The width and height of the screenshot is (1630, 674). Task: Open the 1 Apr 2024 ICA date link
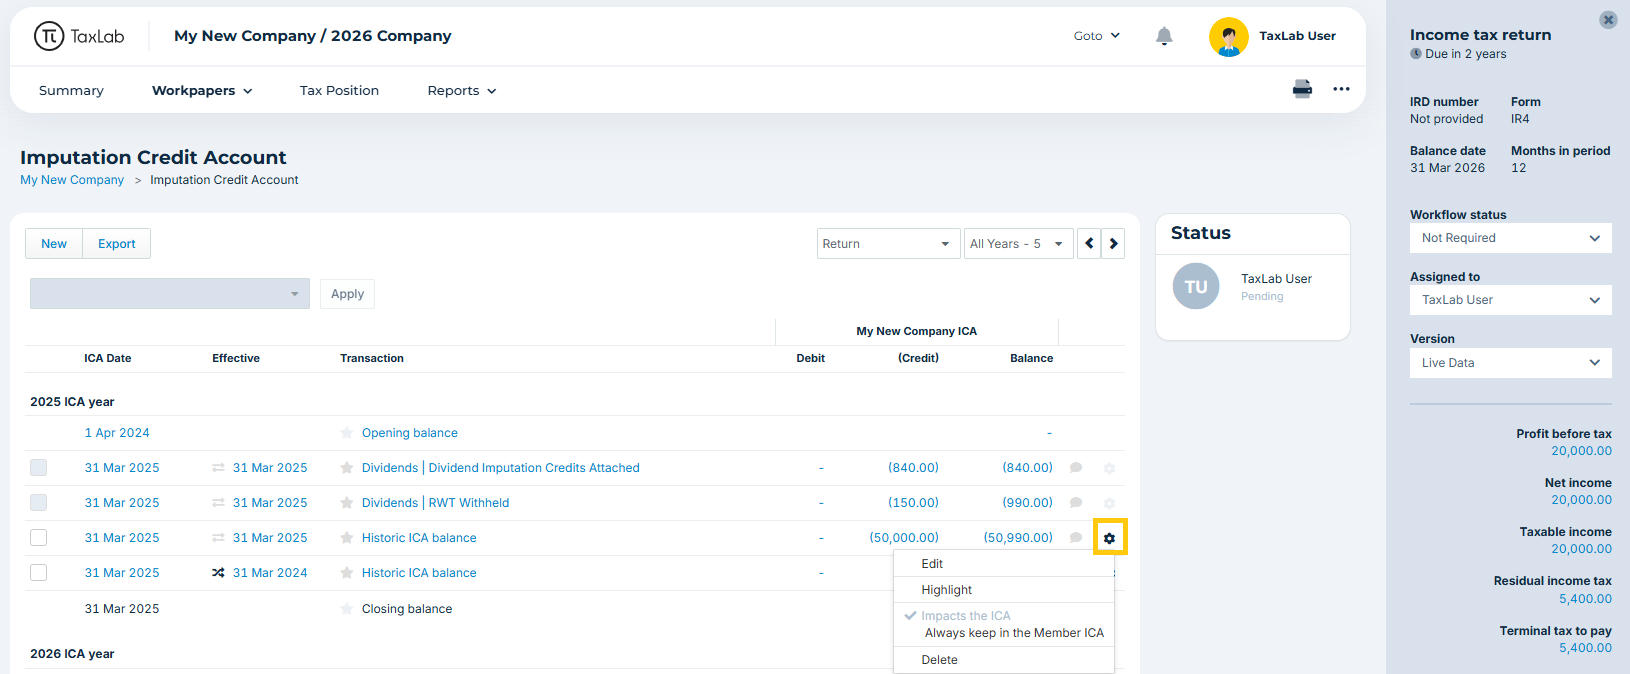[x=117, y=433]
